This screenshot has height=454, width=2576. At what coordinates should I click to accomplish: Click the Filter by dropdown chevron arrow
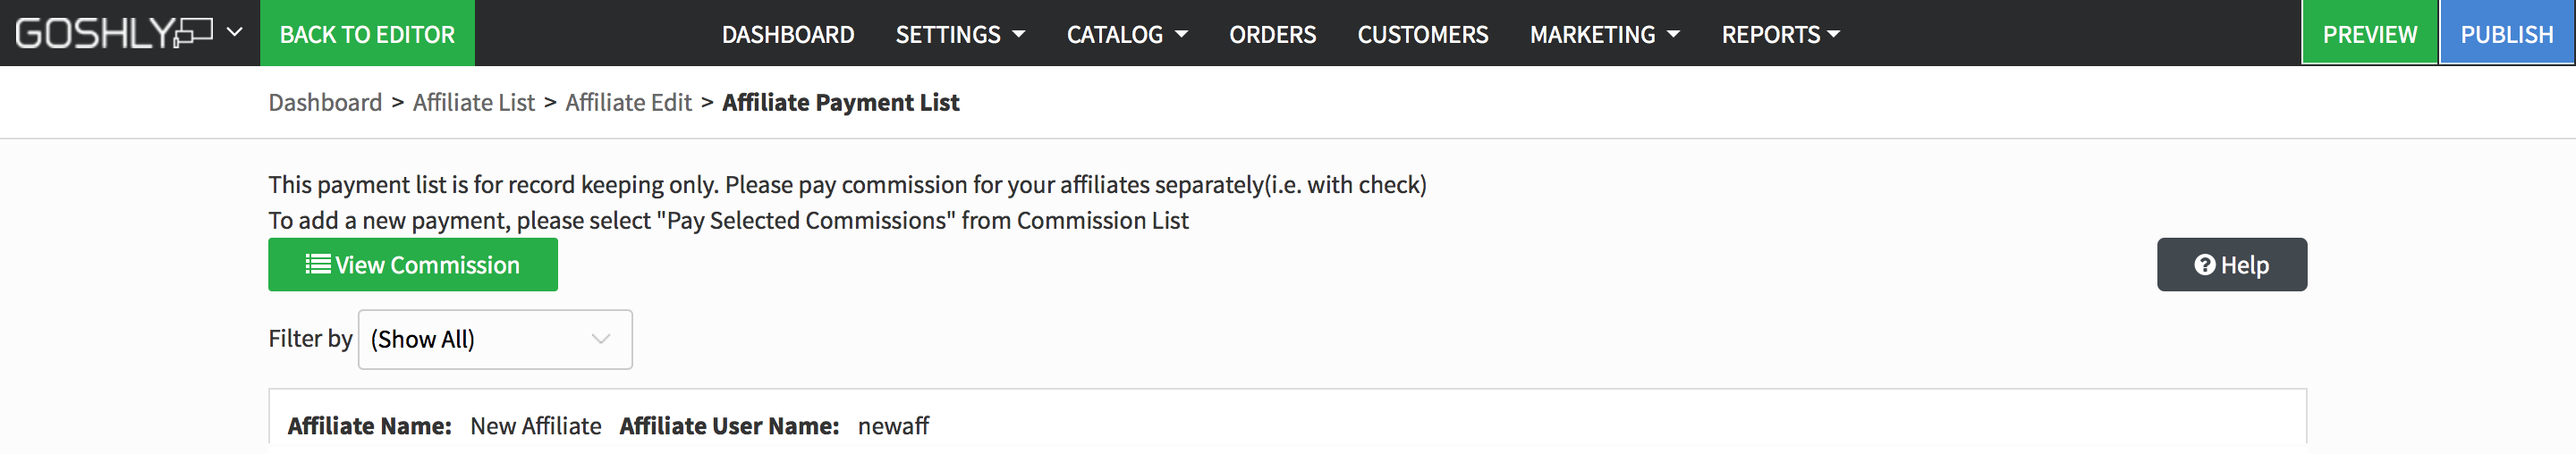click(600, 339)
